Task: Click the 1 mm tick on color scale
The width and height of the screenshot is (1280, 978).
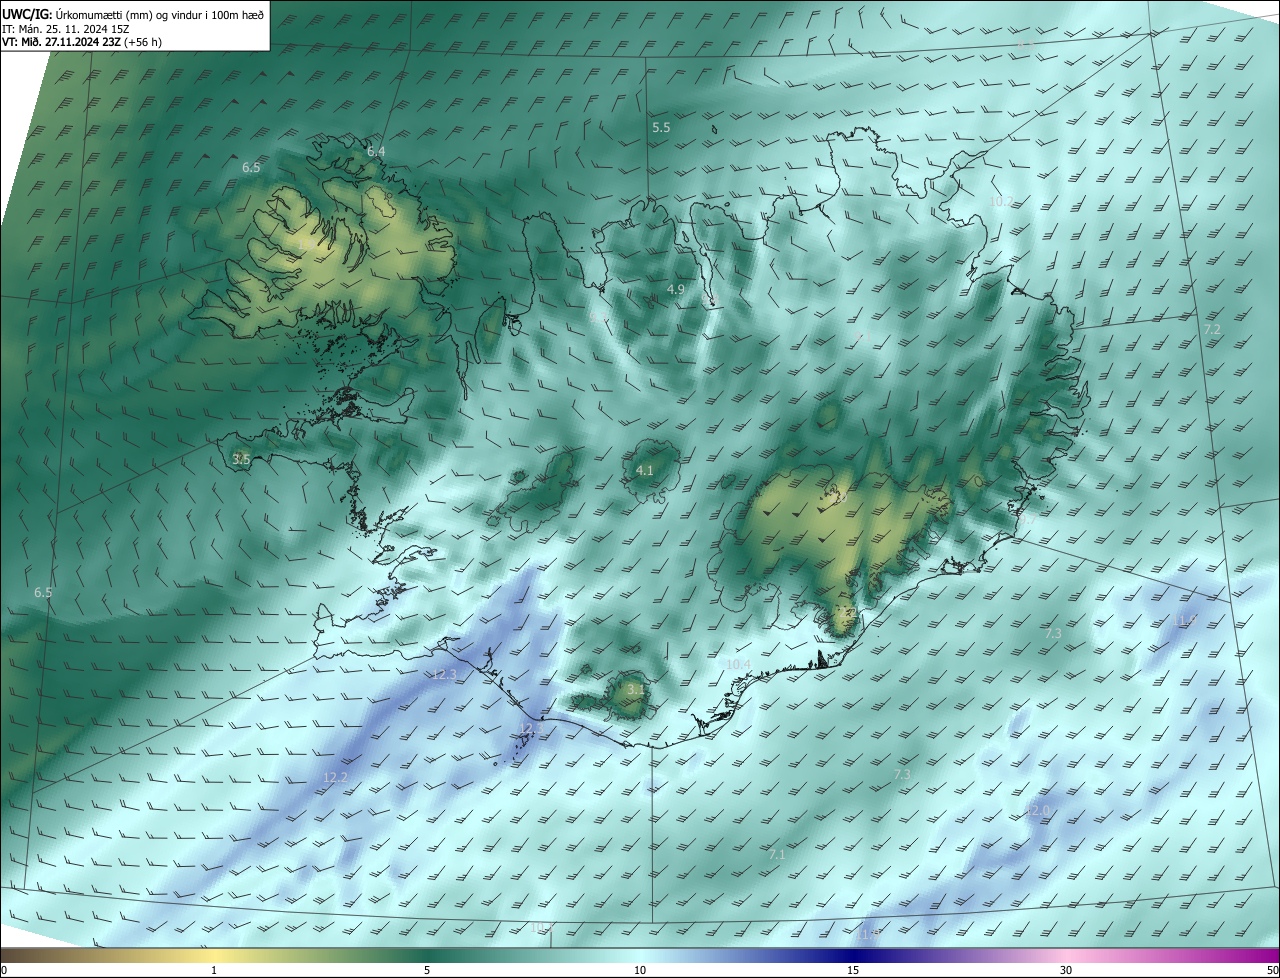Action: (214, 970)
